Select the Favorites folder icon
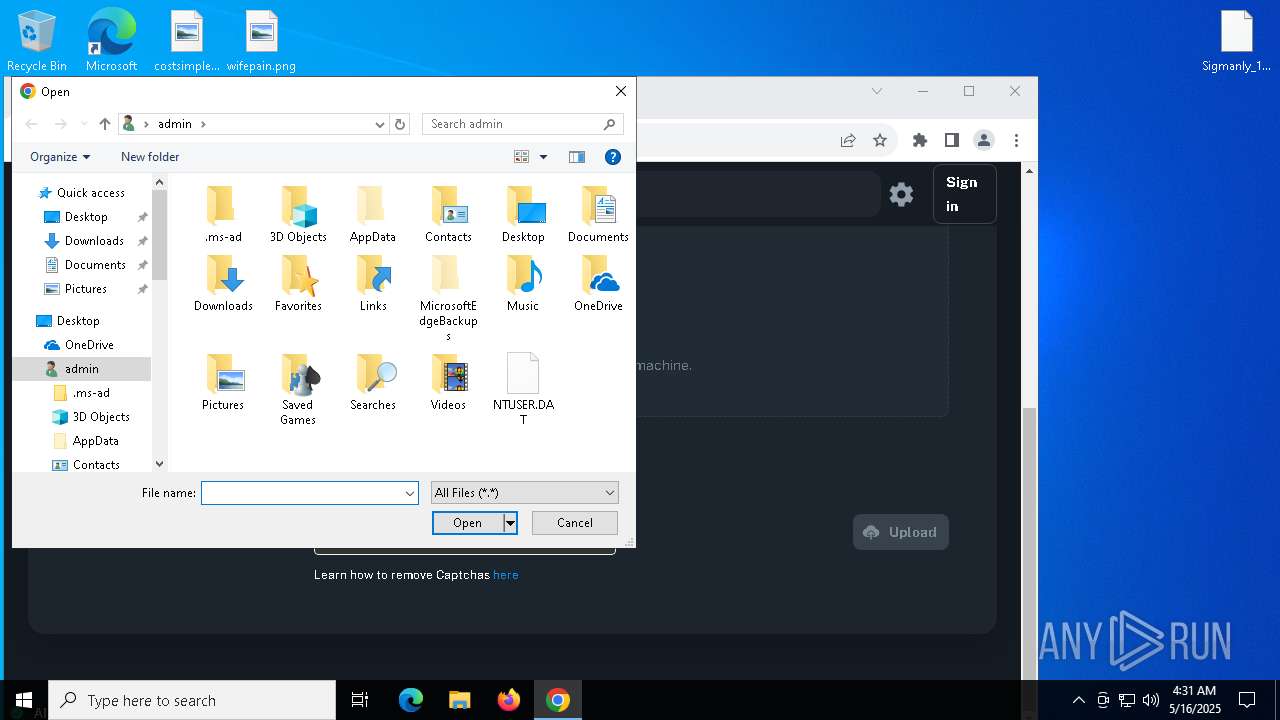Screen dimensions: 1280x720 [x=298, y=283]
